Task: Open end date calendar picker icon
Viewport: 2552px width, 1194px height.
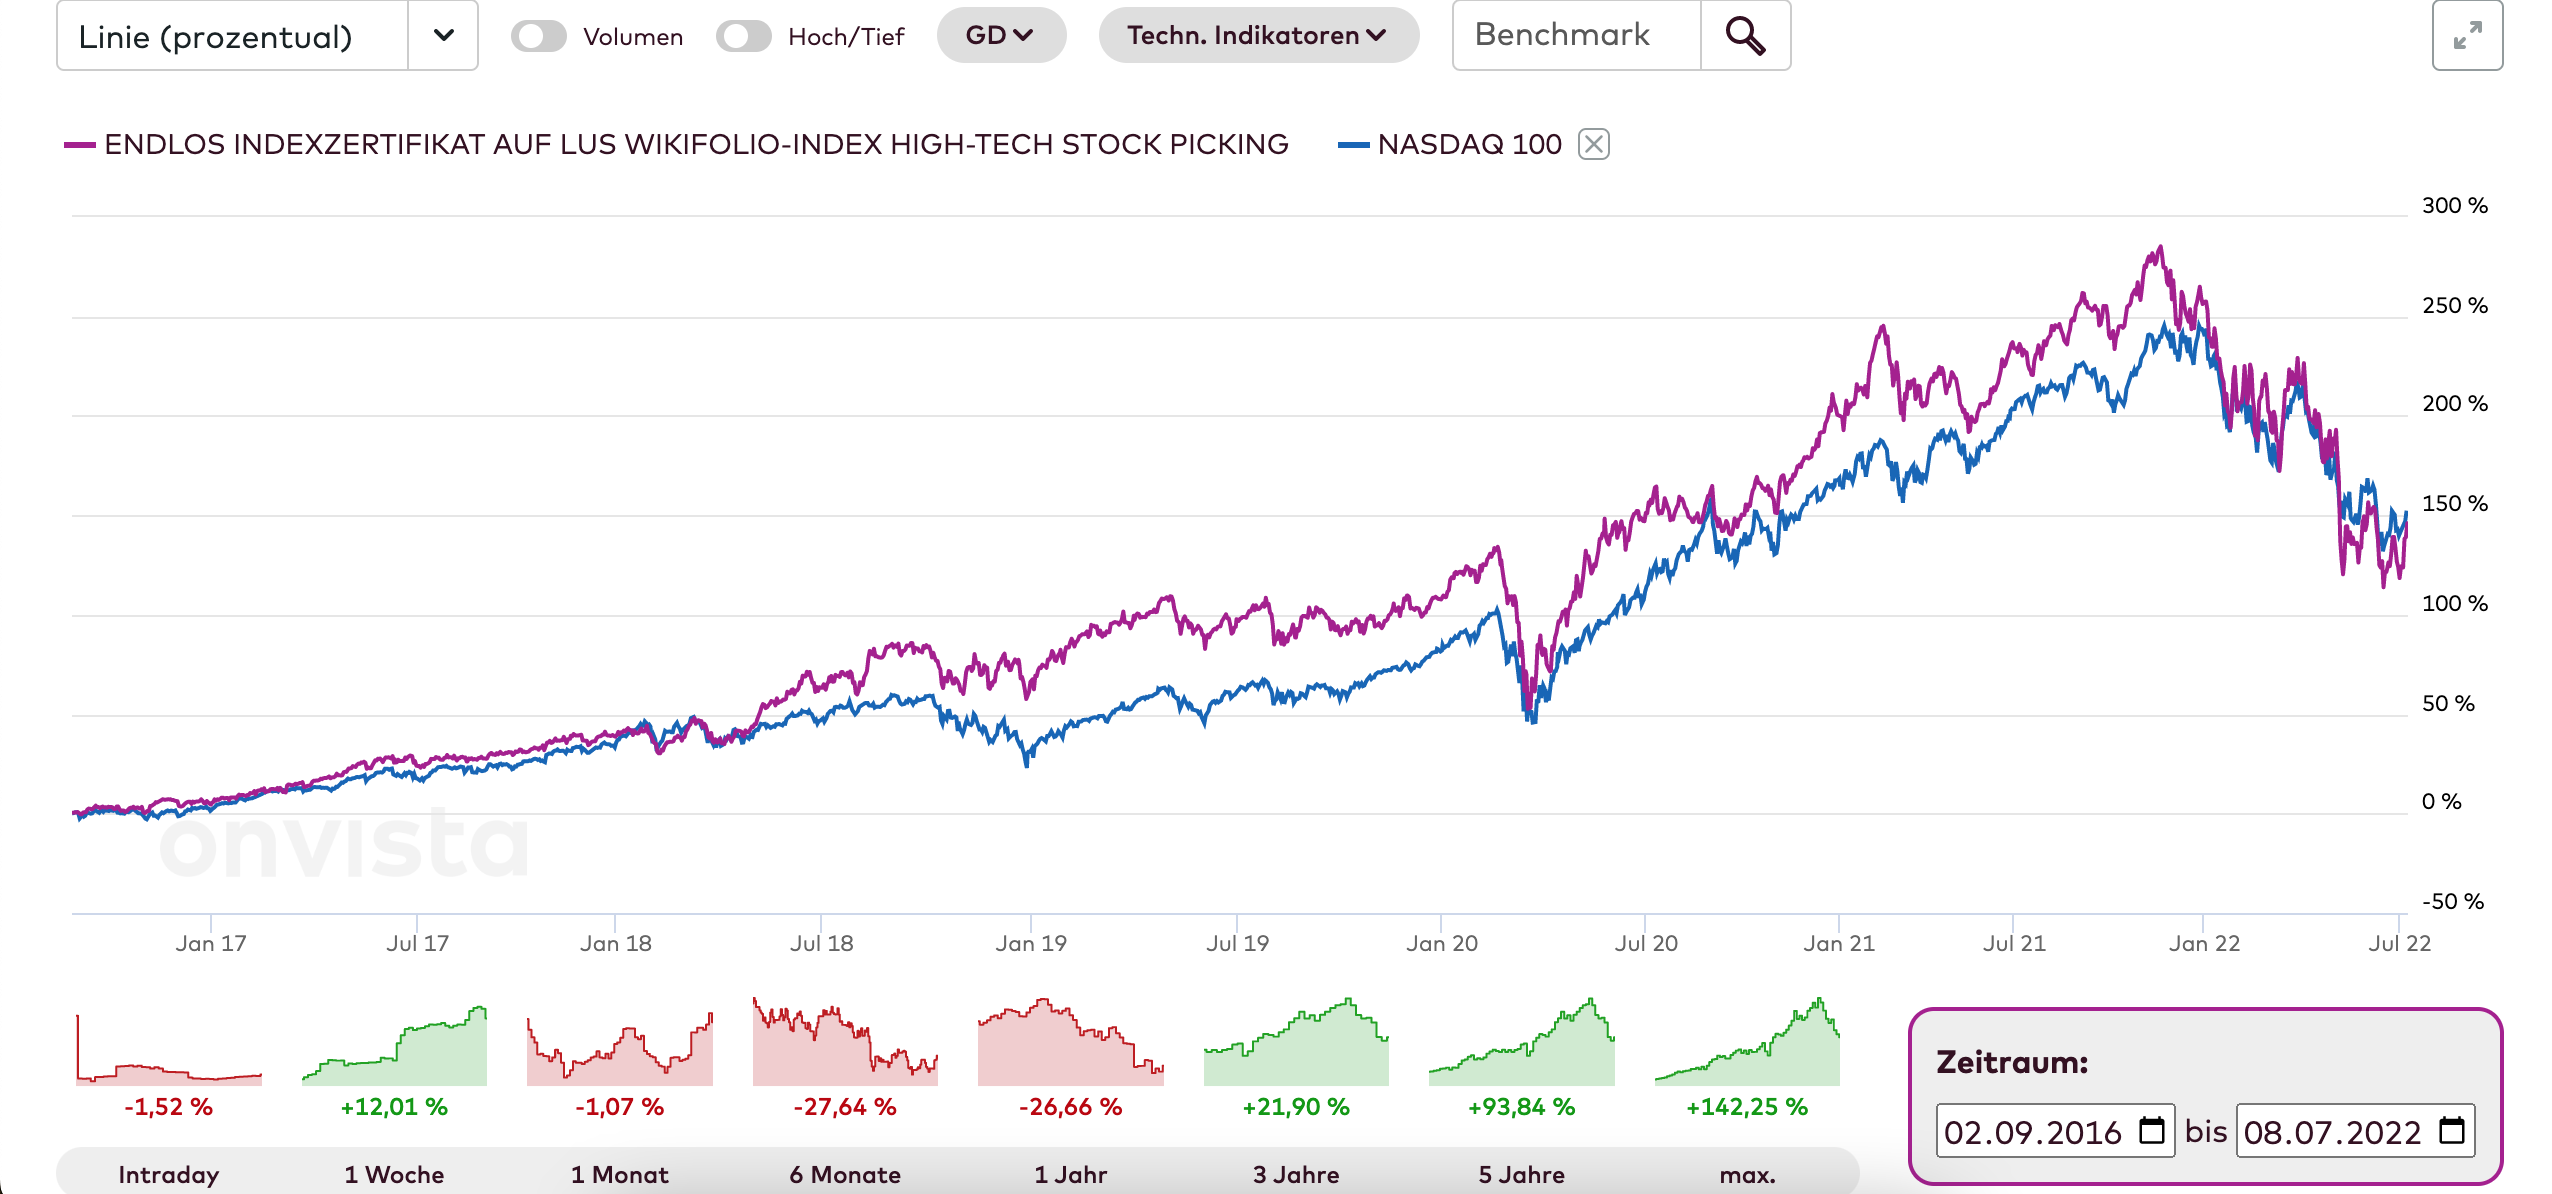Action: point(2451,1131)
